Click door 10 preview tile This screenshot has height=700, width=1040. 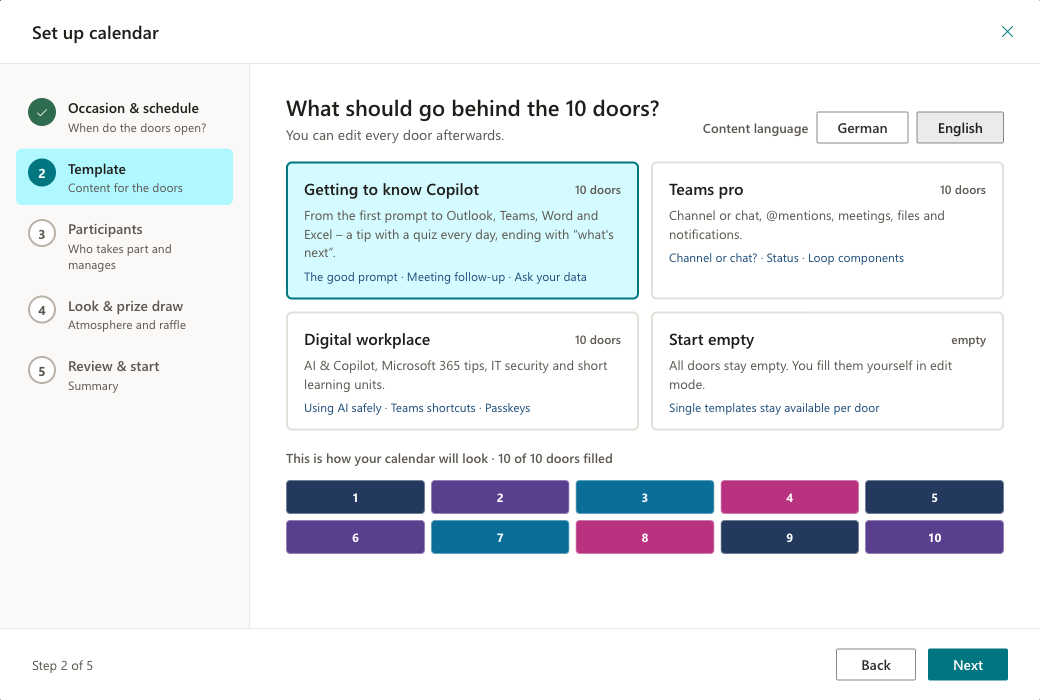click(x=935, y=537)
